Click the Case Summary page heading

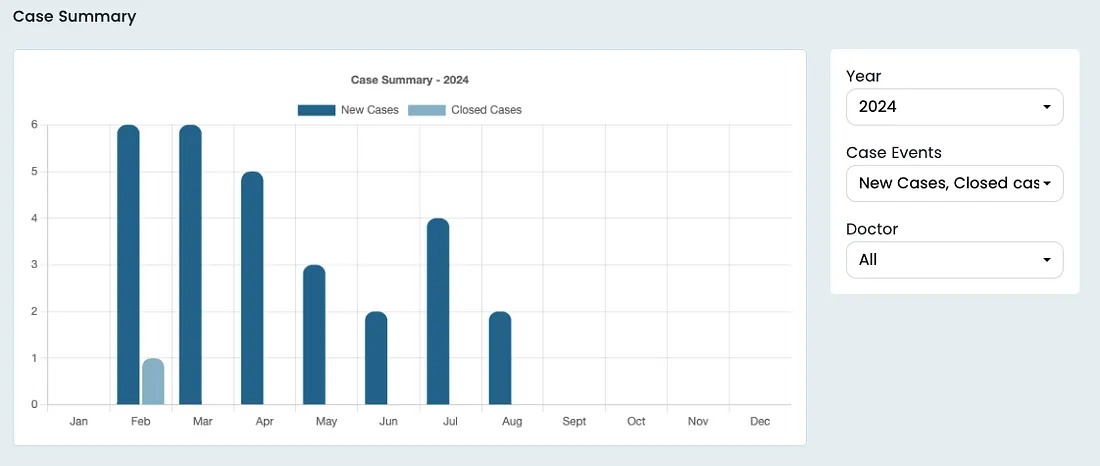[75, 17]
